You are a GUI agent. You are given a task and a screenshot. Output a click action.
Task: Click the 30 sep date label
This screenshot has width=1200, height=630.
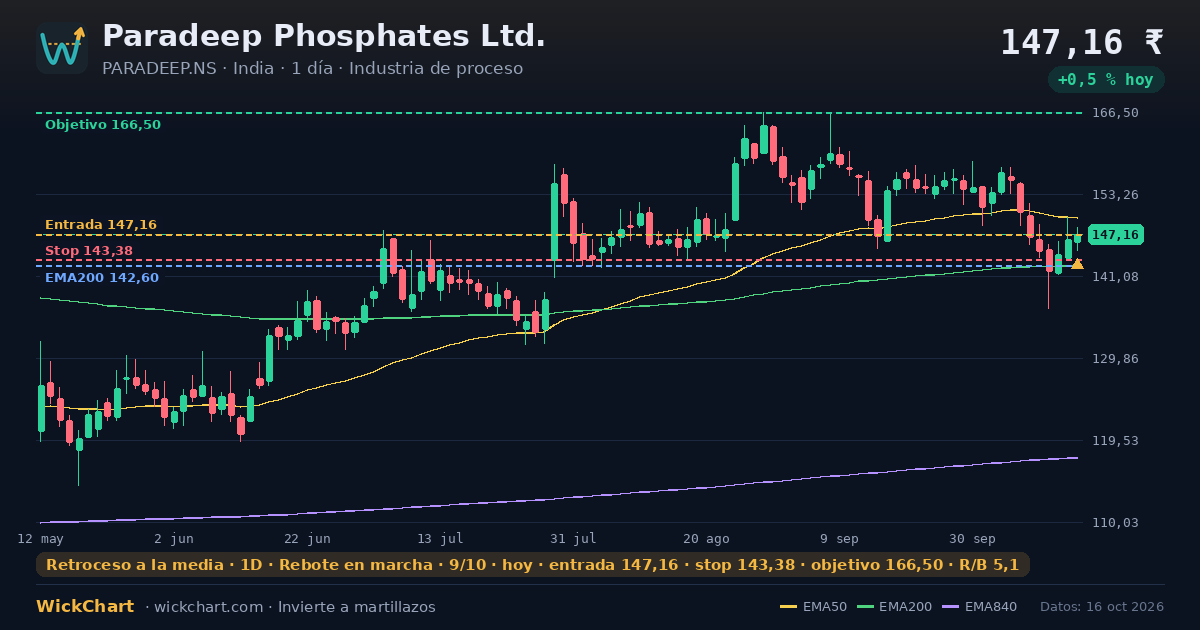972,538
